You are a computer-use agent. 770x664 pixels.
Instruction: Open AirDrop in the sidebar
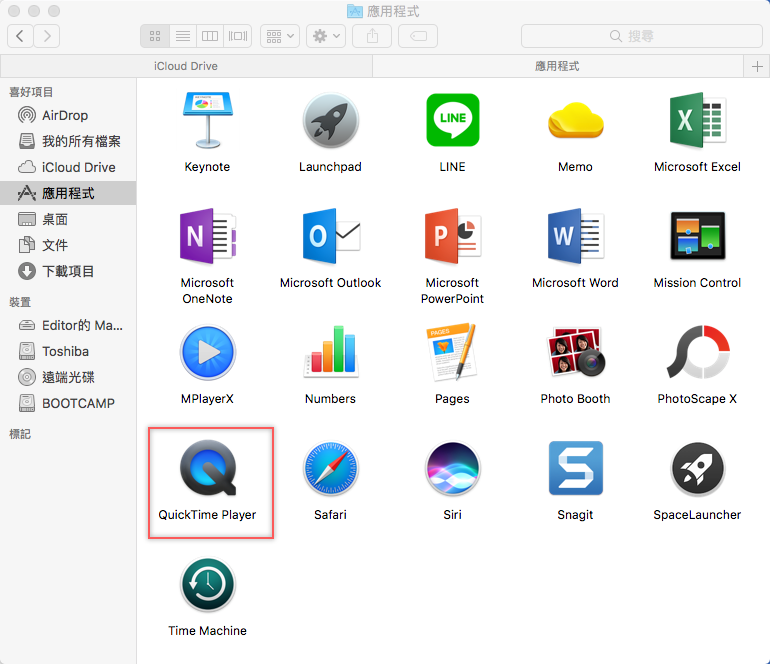68,115
